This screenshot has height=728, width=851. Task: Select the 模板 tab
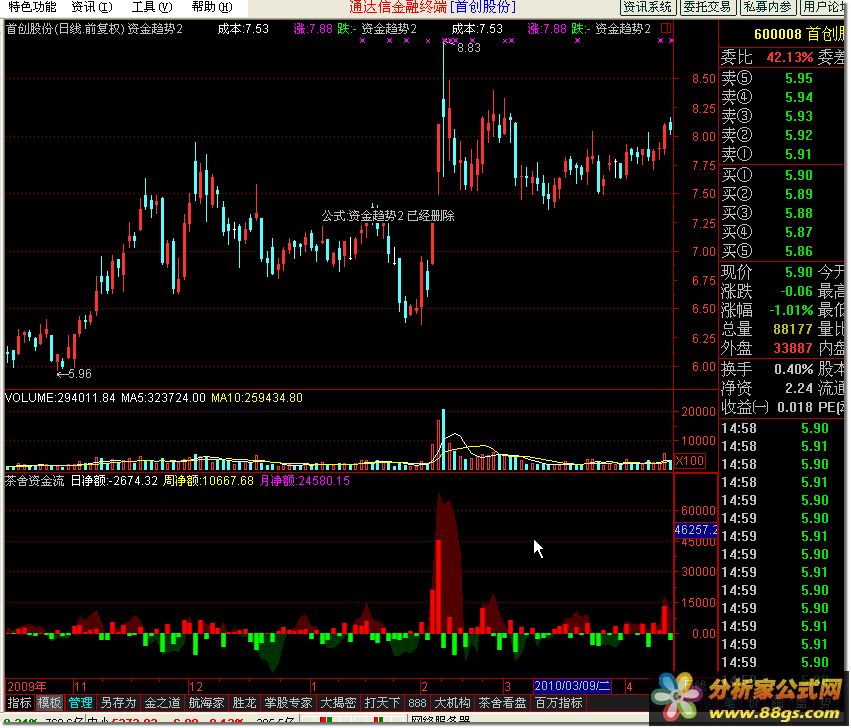click(49, 702)
